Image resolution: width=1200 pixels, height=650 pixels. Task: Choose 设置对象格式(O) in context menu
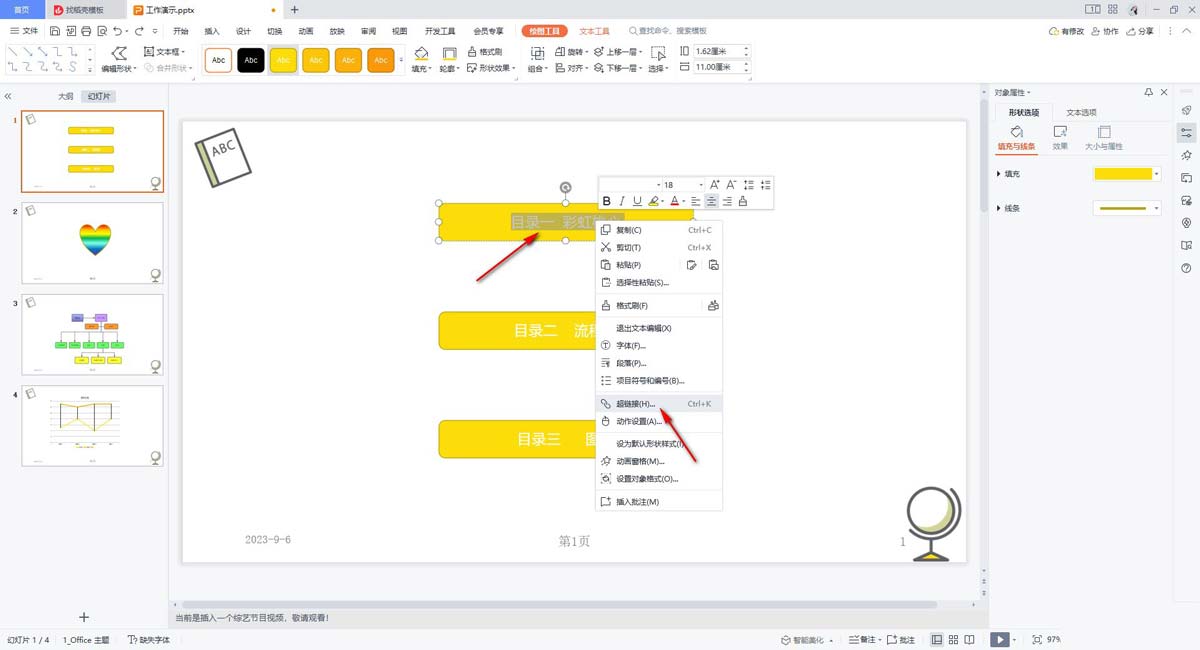pos(659,478)
